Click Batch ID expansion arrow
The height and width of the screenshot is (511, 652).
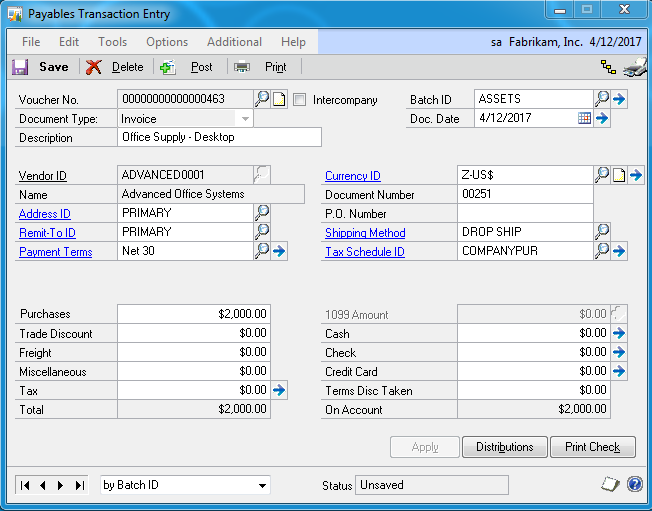point(619,99)
